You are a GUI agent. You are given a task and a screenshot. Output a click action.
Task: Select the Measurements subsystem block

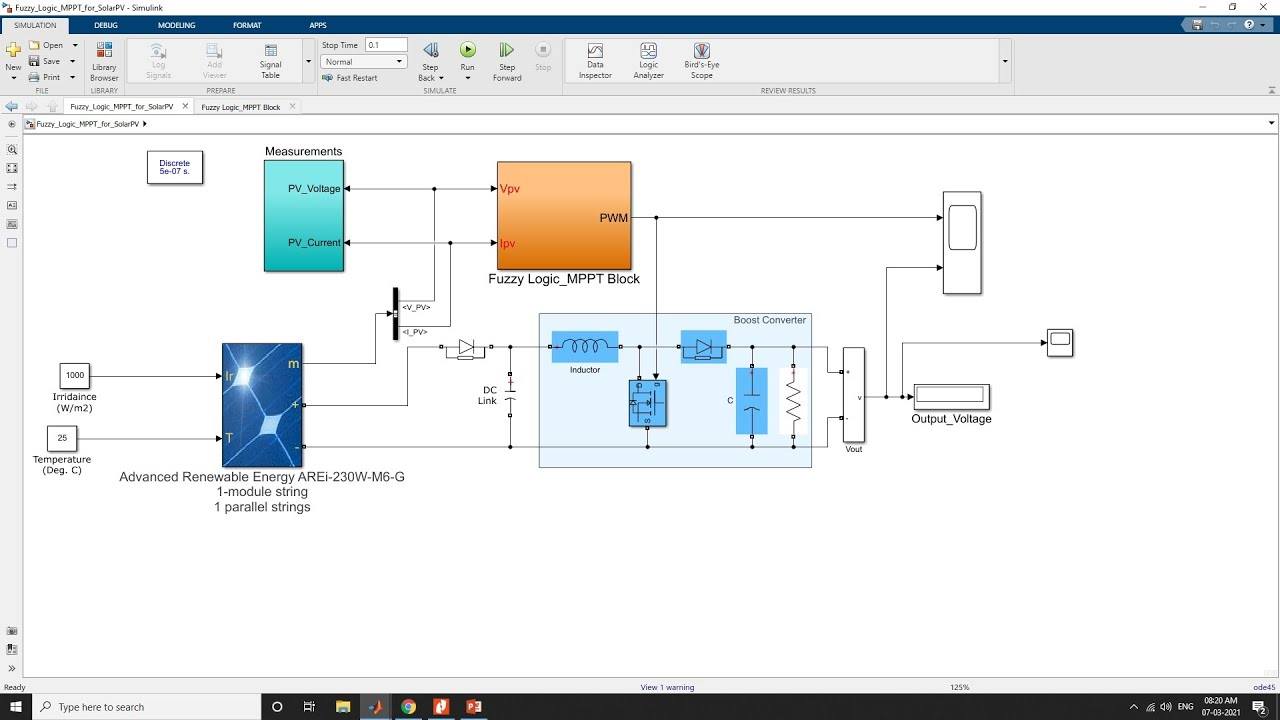[304, 216]
